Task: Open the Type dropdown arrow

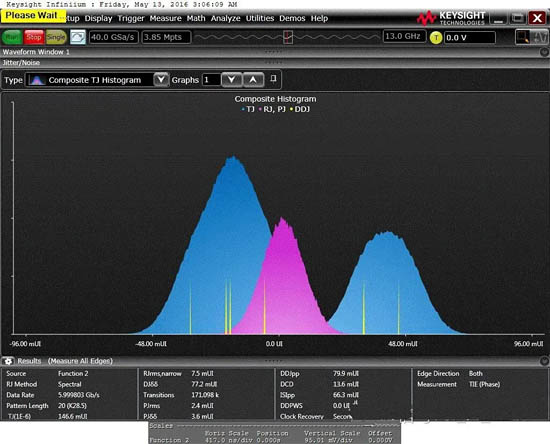Action: (161, 80)
